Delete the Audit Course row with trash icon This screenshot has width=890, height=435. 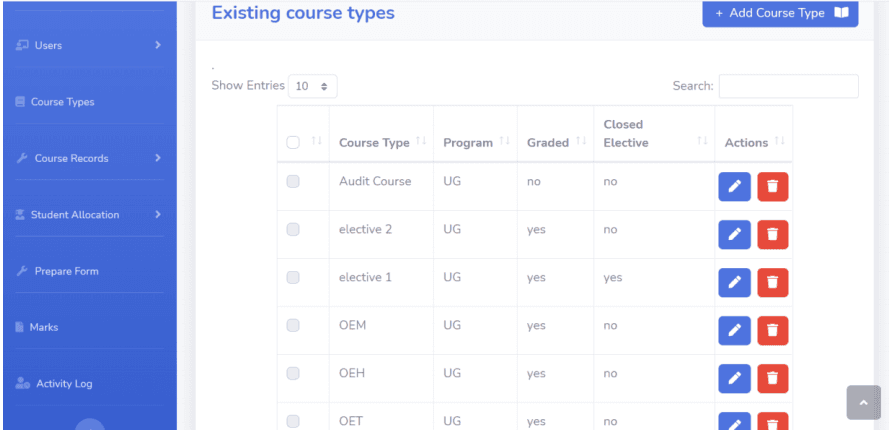(773, 187)
